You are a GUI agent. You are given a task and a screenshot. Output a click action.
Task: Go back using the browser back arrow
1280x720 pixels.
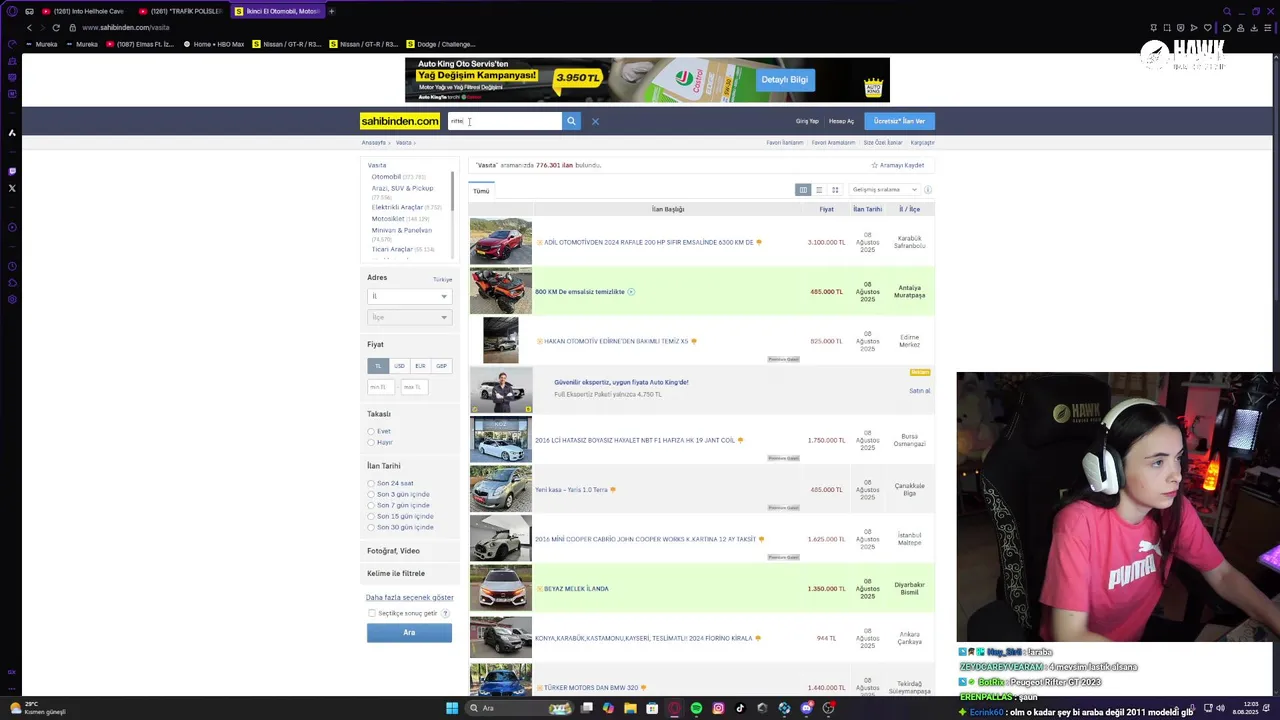pos(29,27)
